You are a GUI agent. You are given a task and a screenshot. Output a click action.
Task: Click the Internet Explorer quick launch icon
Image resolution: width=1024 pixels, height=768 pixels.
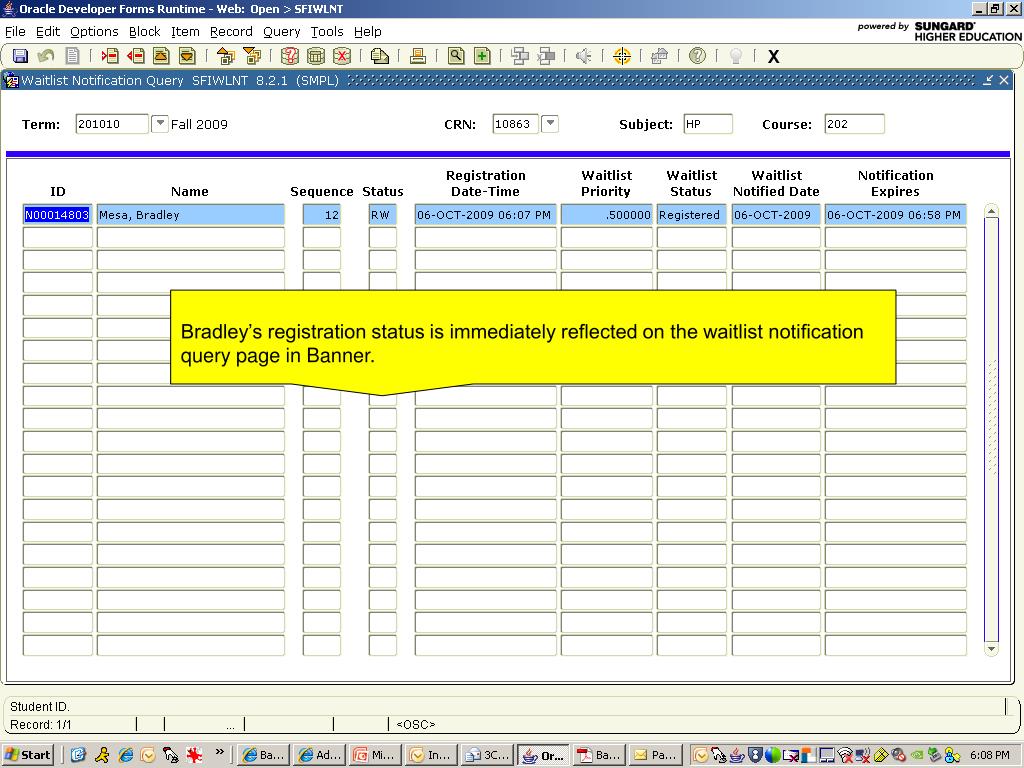(125, 755)
